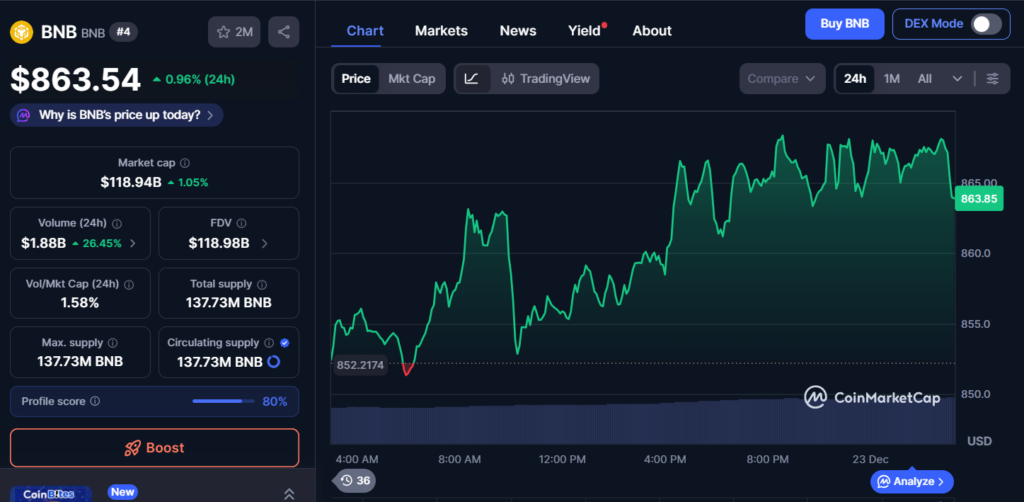Click the Max. supply info icon
The image size is (1024, 502).
point(112,343)
